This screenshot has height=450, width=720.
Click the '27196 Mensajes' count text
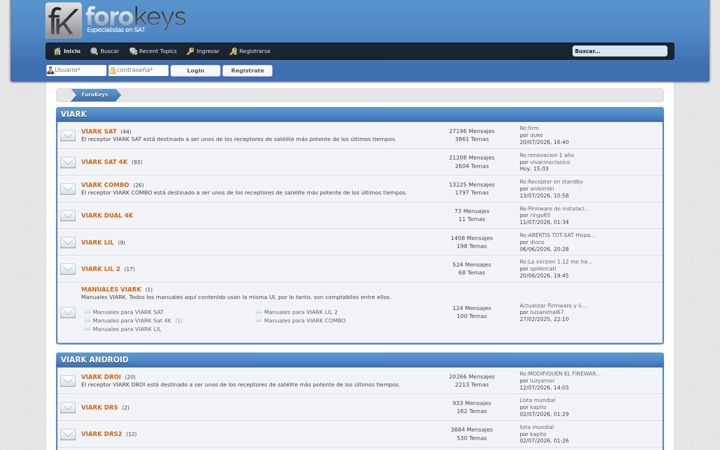point(472,131)
